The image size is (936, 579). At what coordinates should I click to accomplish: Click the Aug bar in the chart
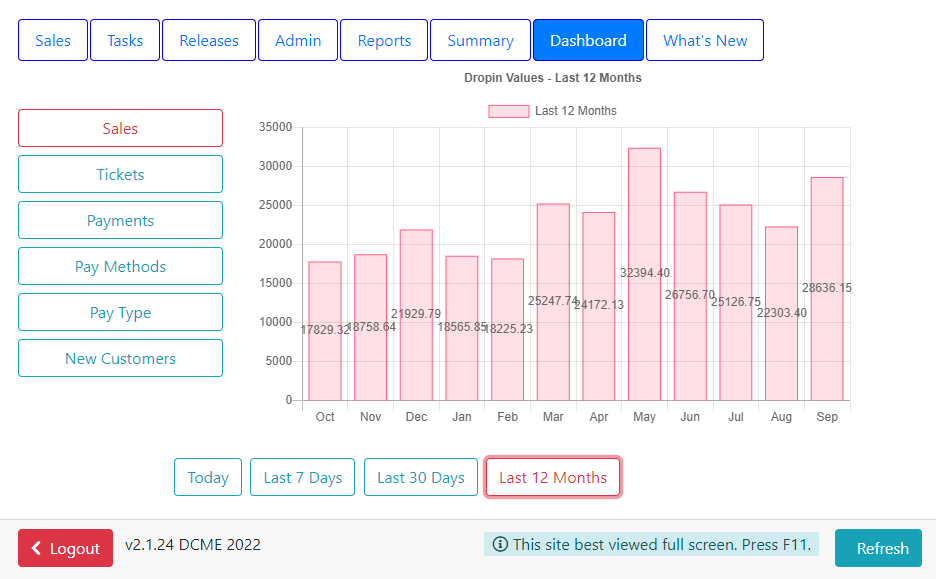[781, 313]
